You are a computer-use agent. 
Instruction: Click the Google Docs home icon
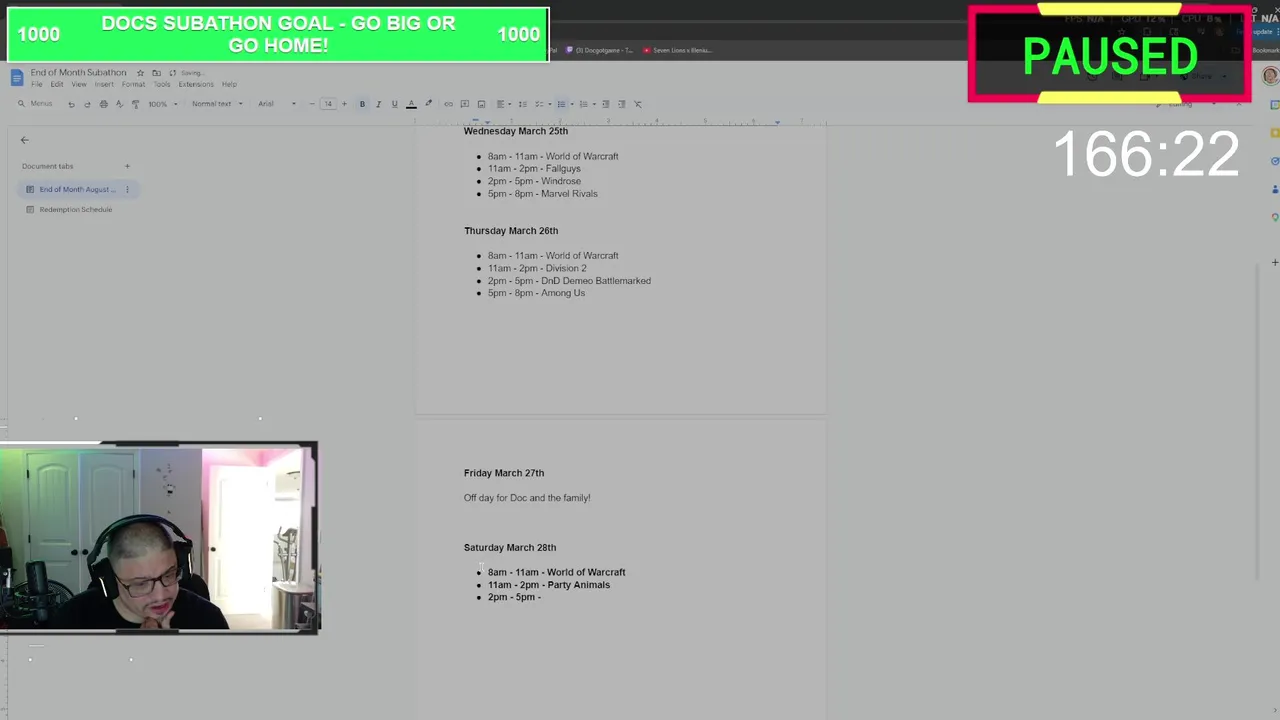point(17,78)
